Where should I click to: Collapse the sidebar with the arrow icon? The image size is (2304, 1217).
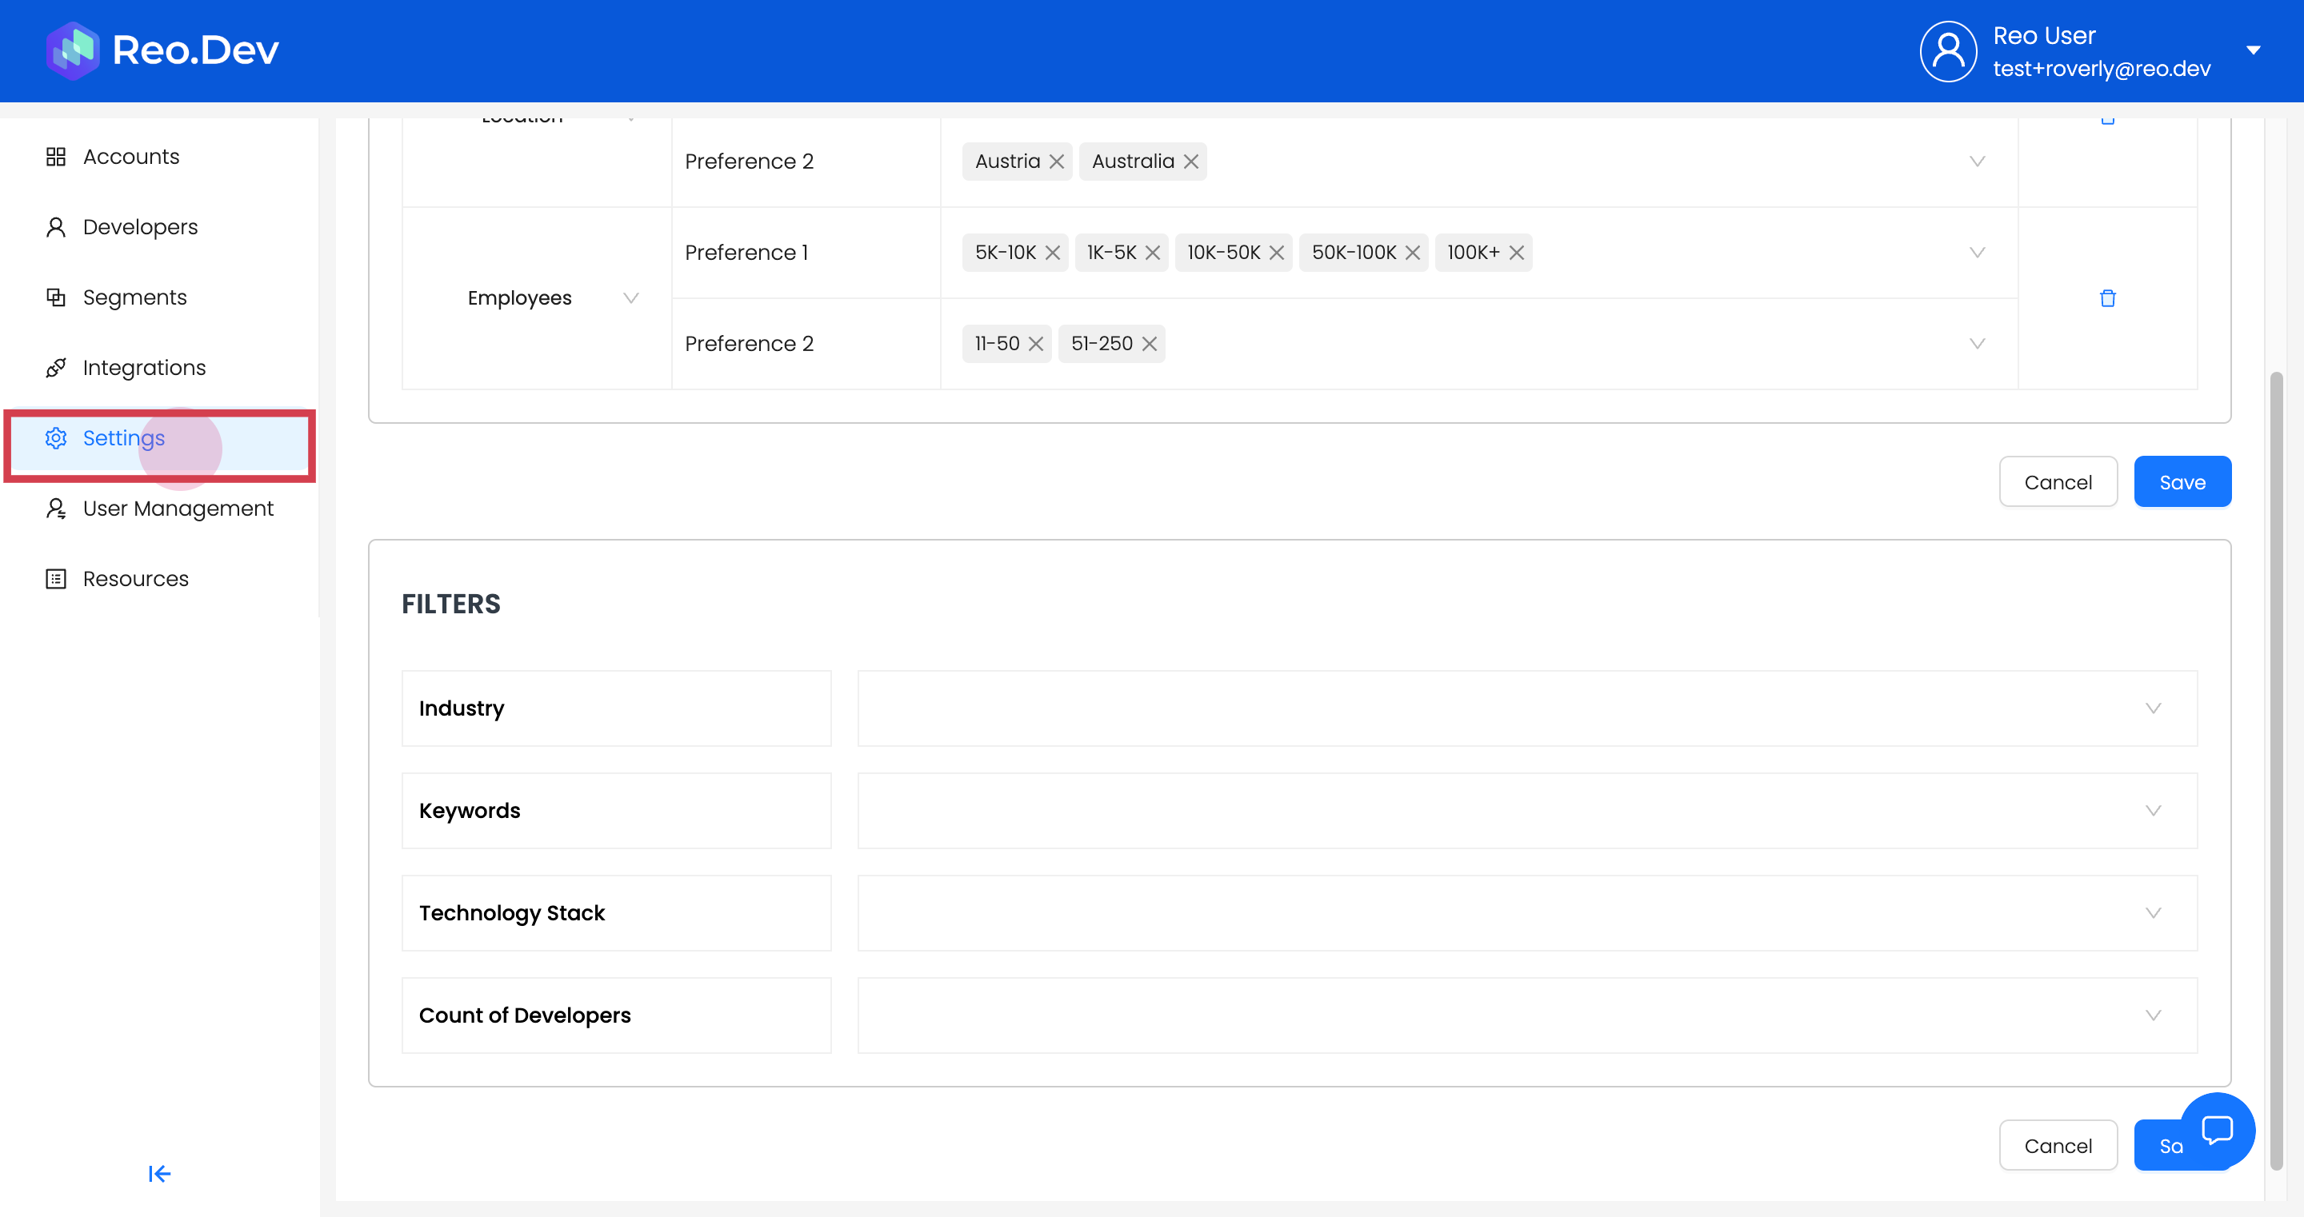(159, 1173)
